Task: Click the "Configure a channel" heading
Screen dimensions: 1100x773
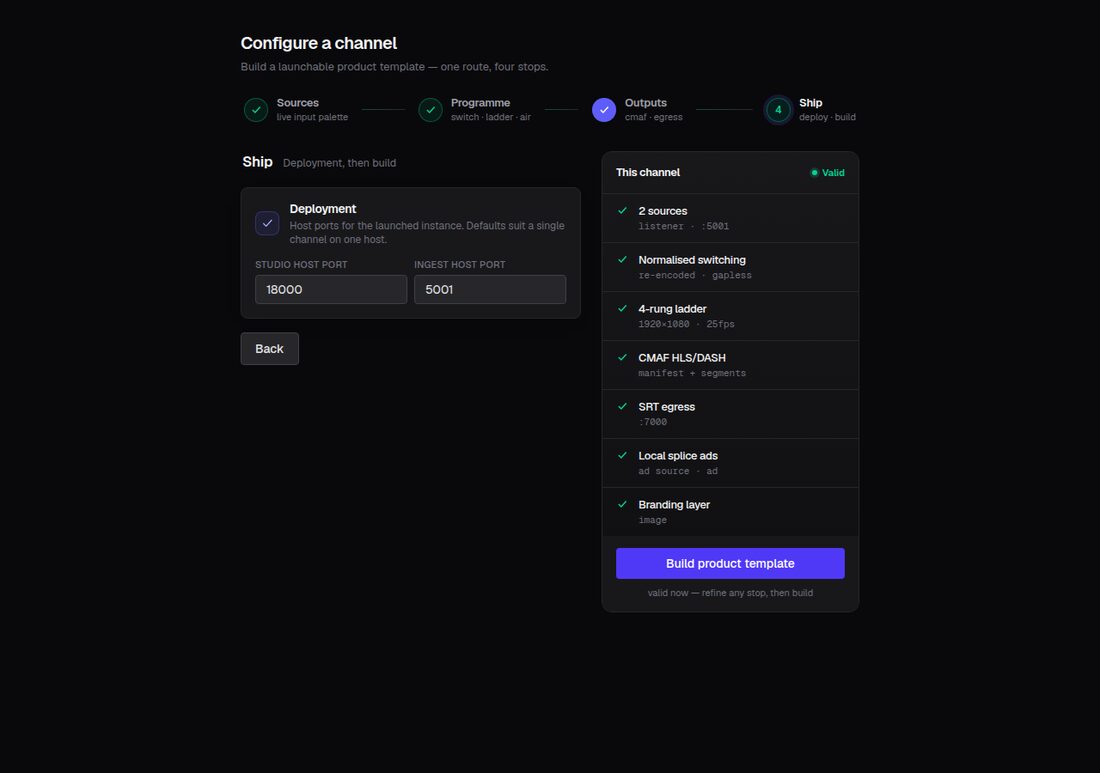Action: pos(318,43)
